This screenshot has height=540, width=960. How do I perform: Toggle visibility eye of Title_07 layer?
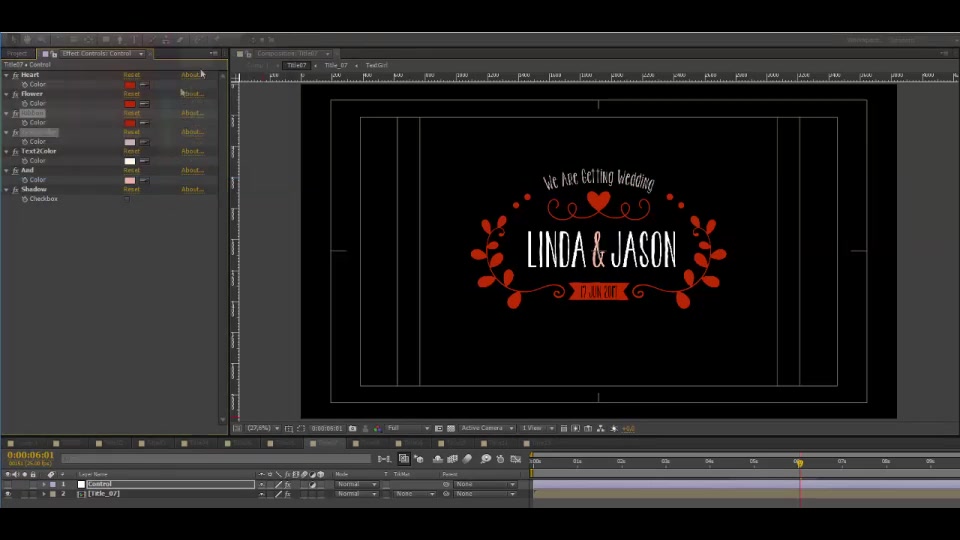(x=8, y=493)
